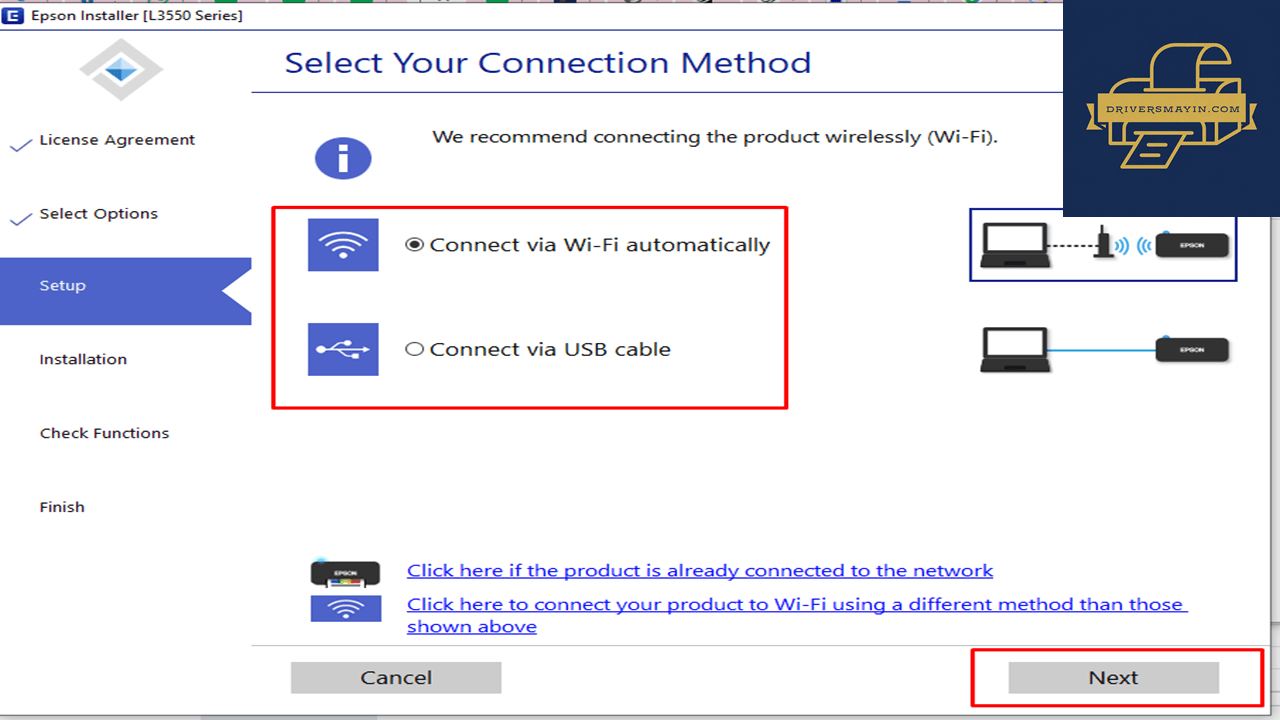Go to the License Agreement step
The height and width of the screenshot is (720, 1280).
point(117,140)
